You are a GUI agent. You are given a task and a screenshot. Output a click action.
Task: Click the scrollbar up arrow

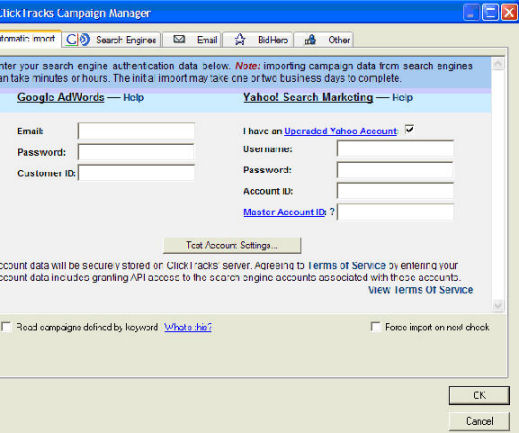pyautogui.click(x=498, y=64)
